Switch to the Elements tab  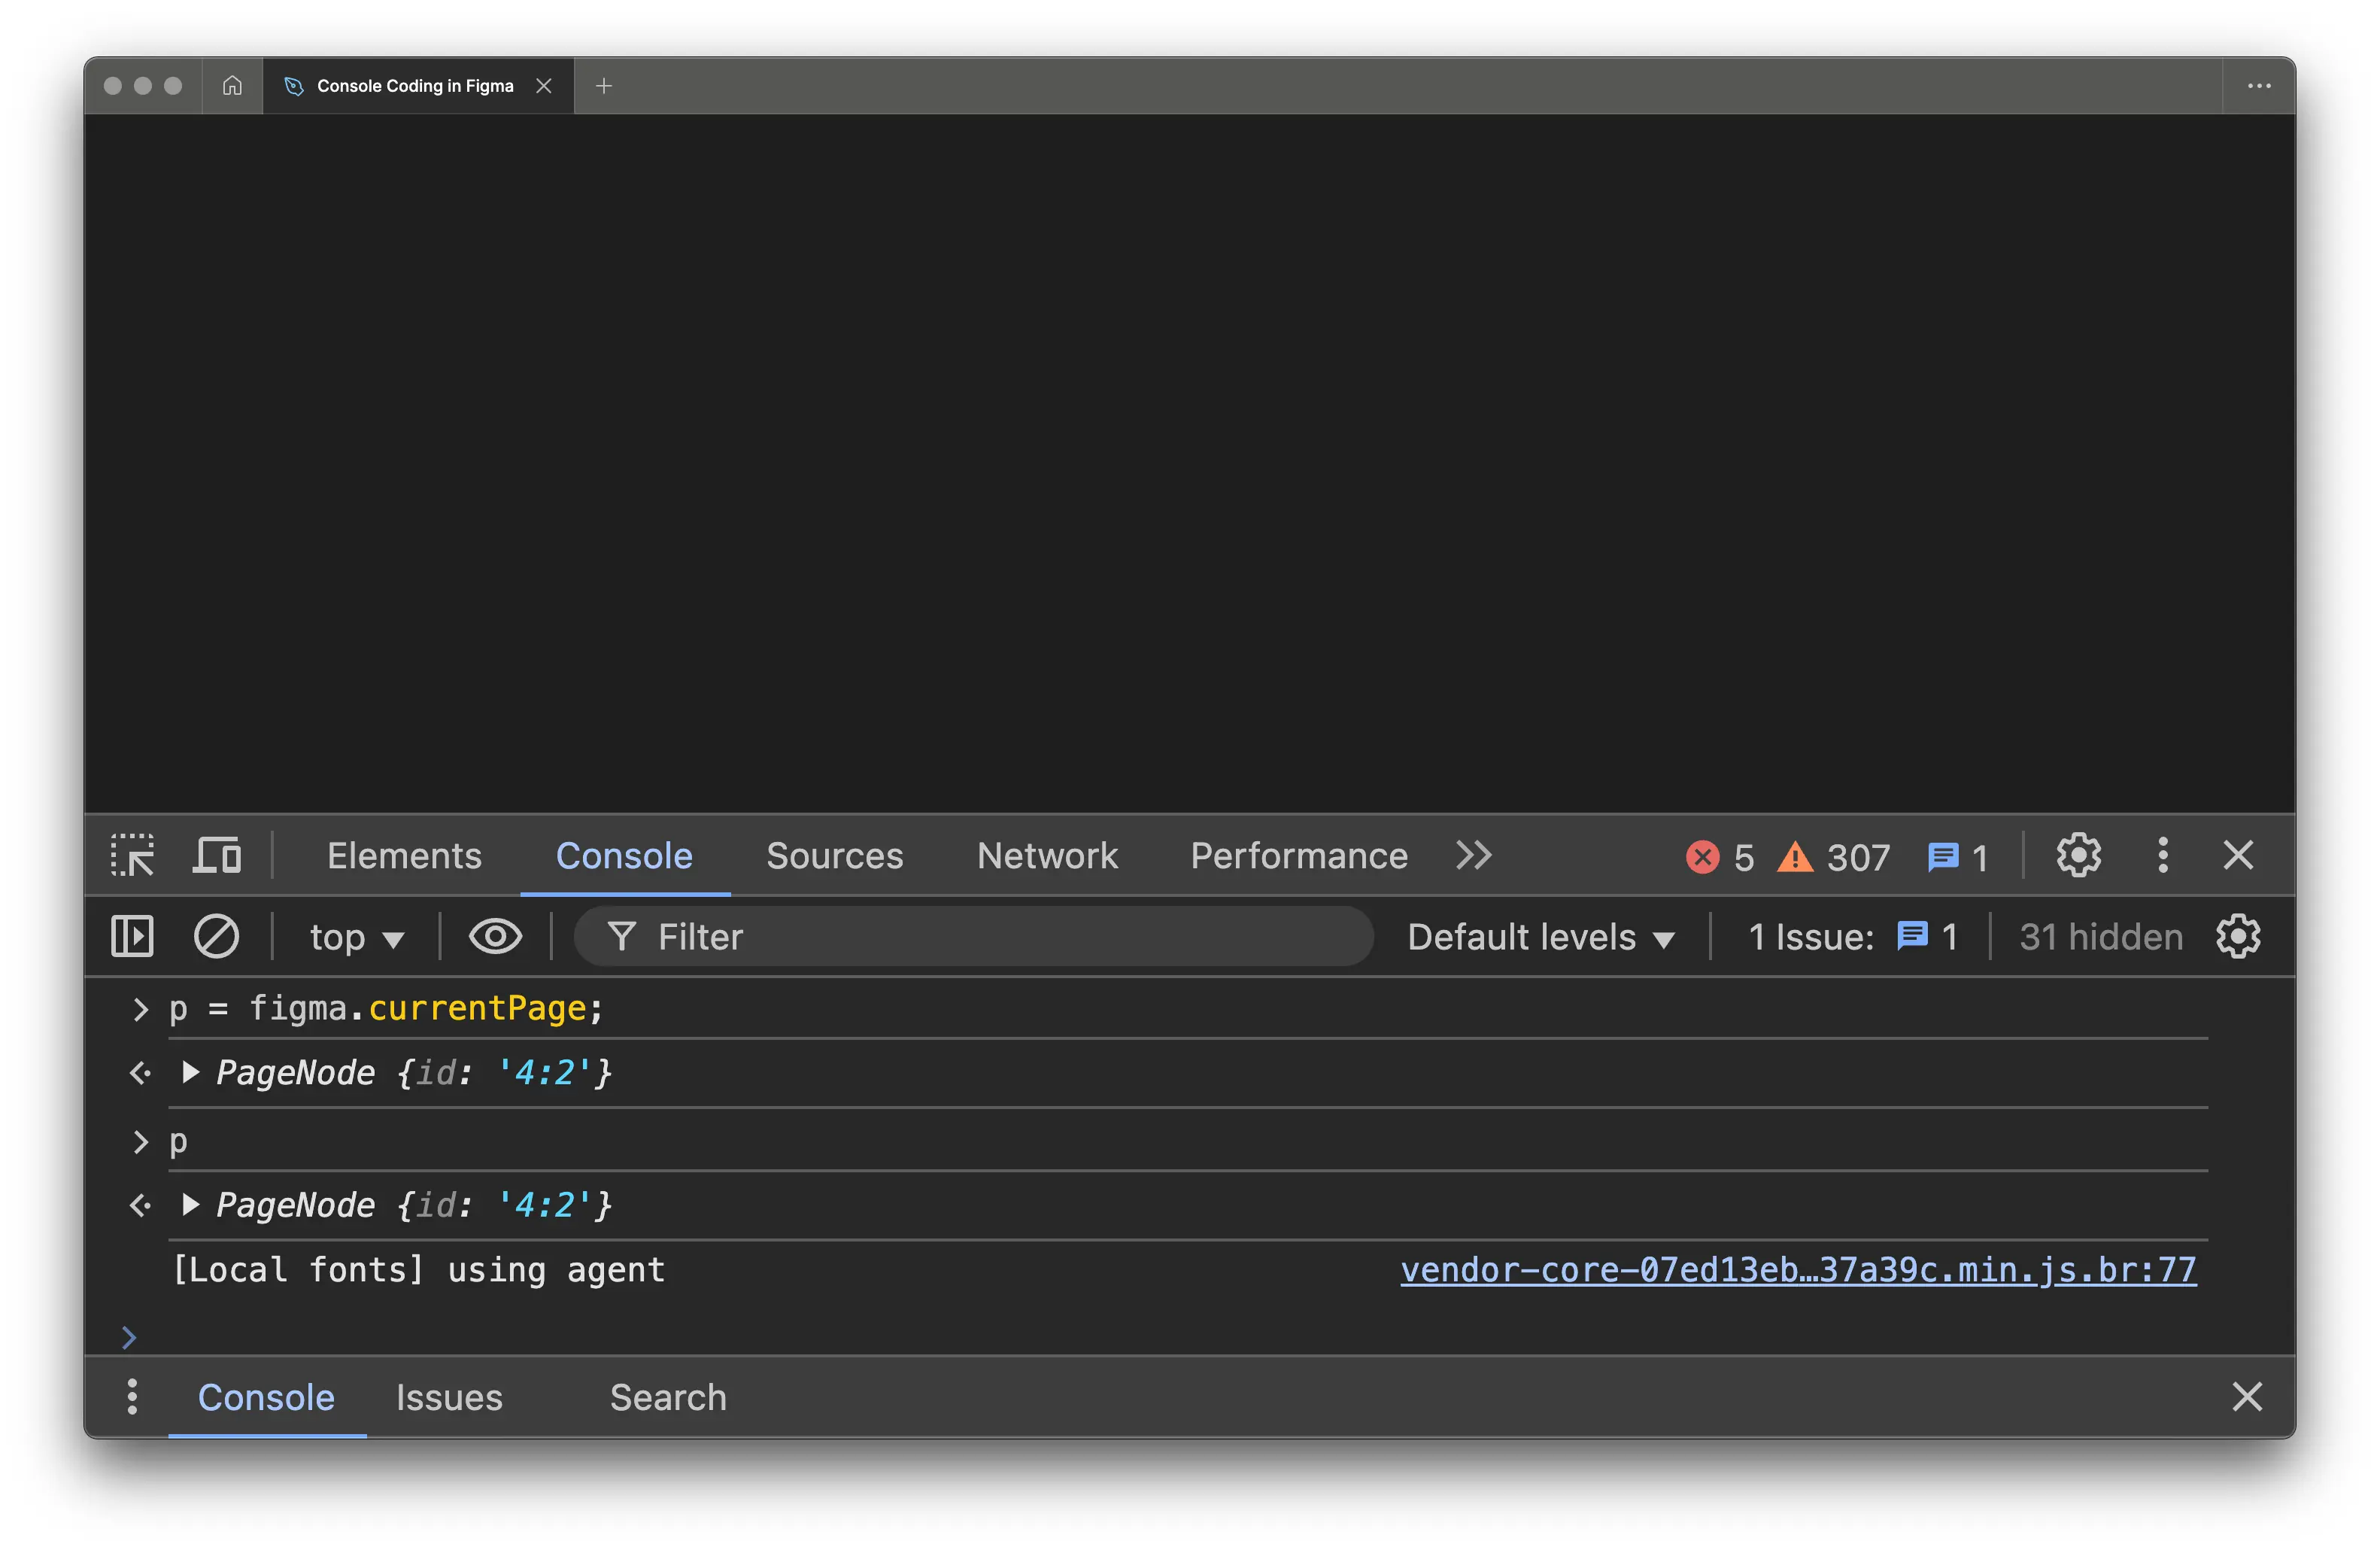point(404,856)
